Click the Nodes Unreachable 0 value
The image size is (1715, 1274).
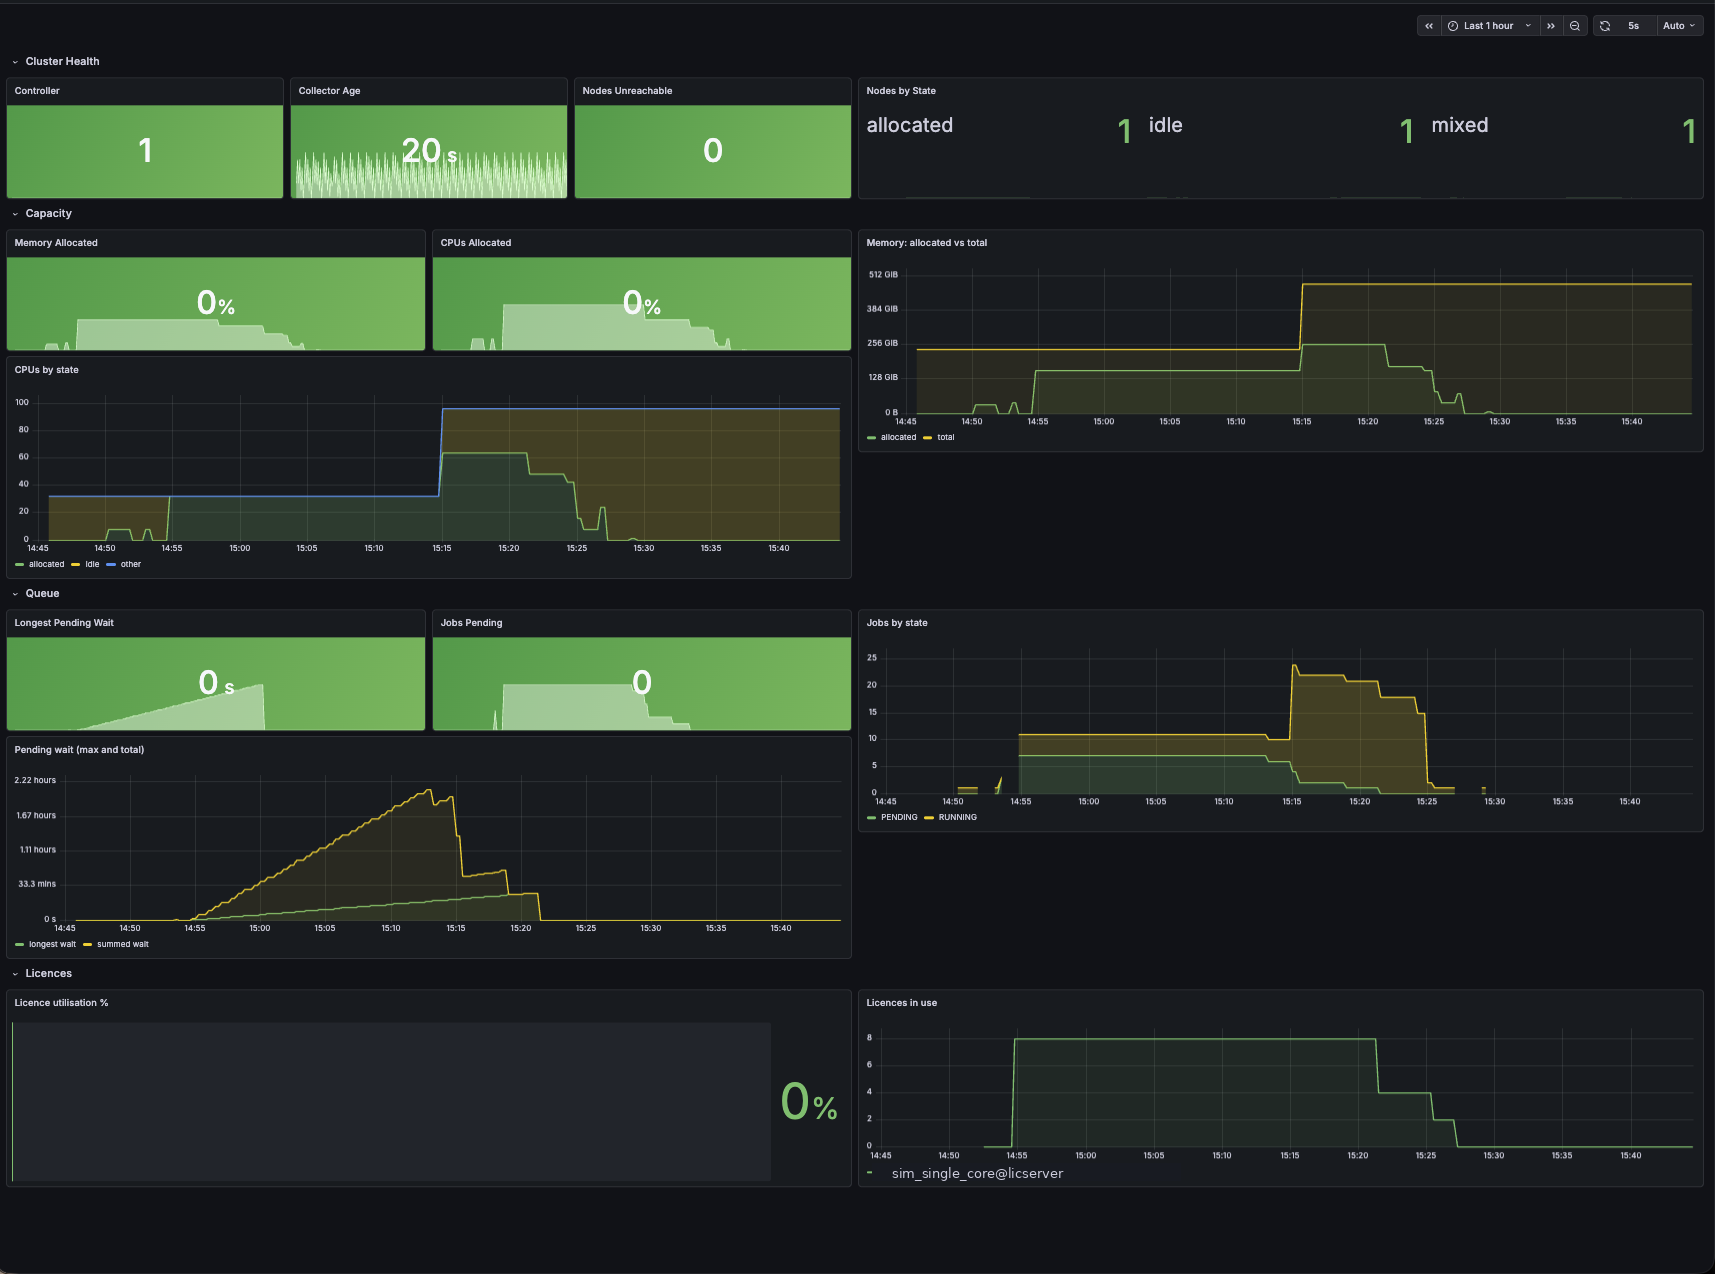713,151
